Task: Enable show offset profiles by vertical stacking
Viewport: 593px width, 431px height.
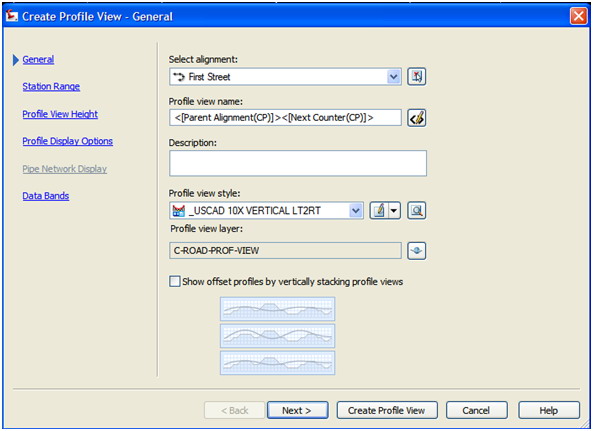Action: point(174,281)
